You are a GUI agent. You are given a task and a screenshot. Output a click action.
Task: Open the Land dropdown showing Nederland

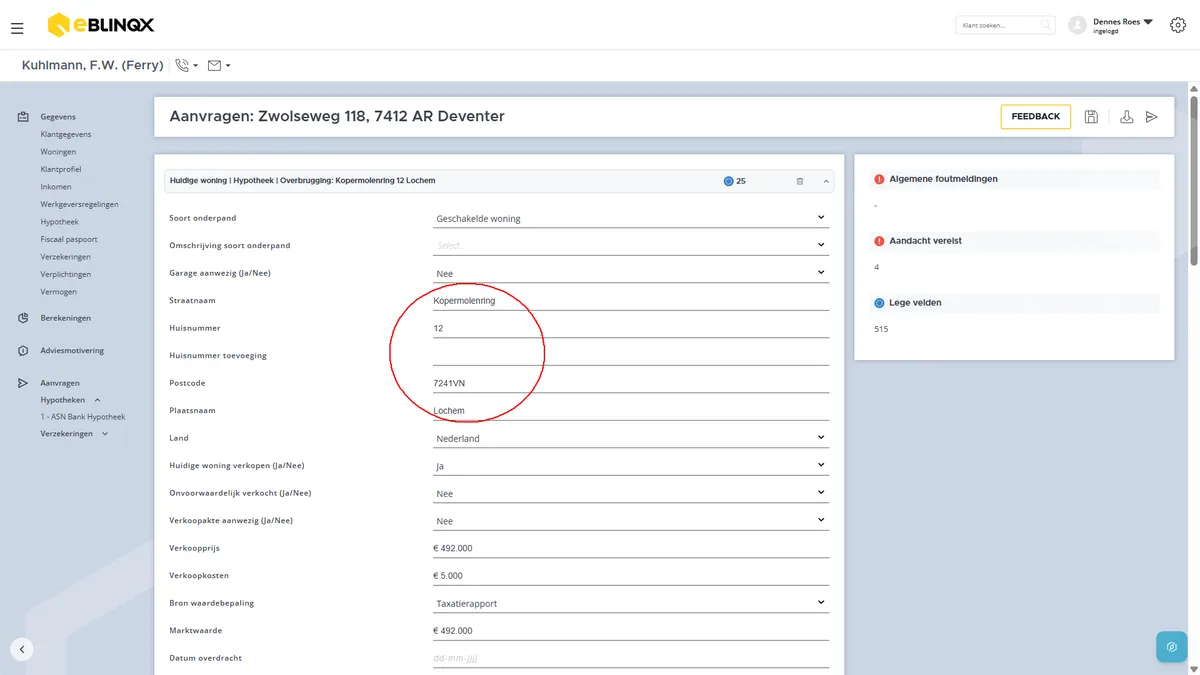pyautogui.click(x=631, y=438)
